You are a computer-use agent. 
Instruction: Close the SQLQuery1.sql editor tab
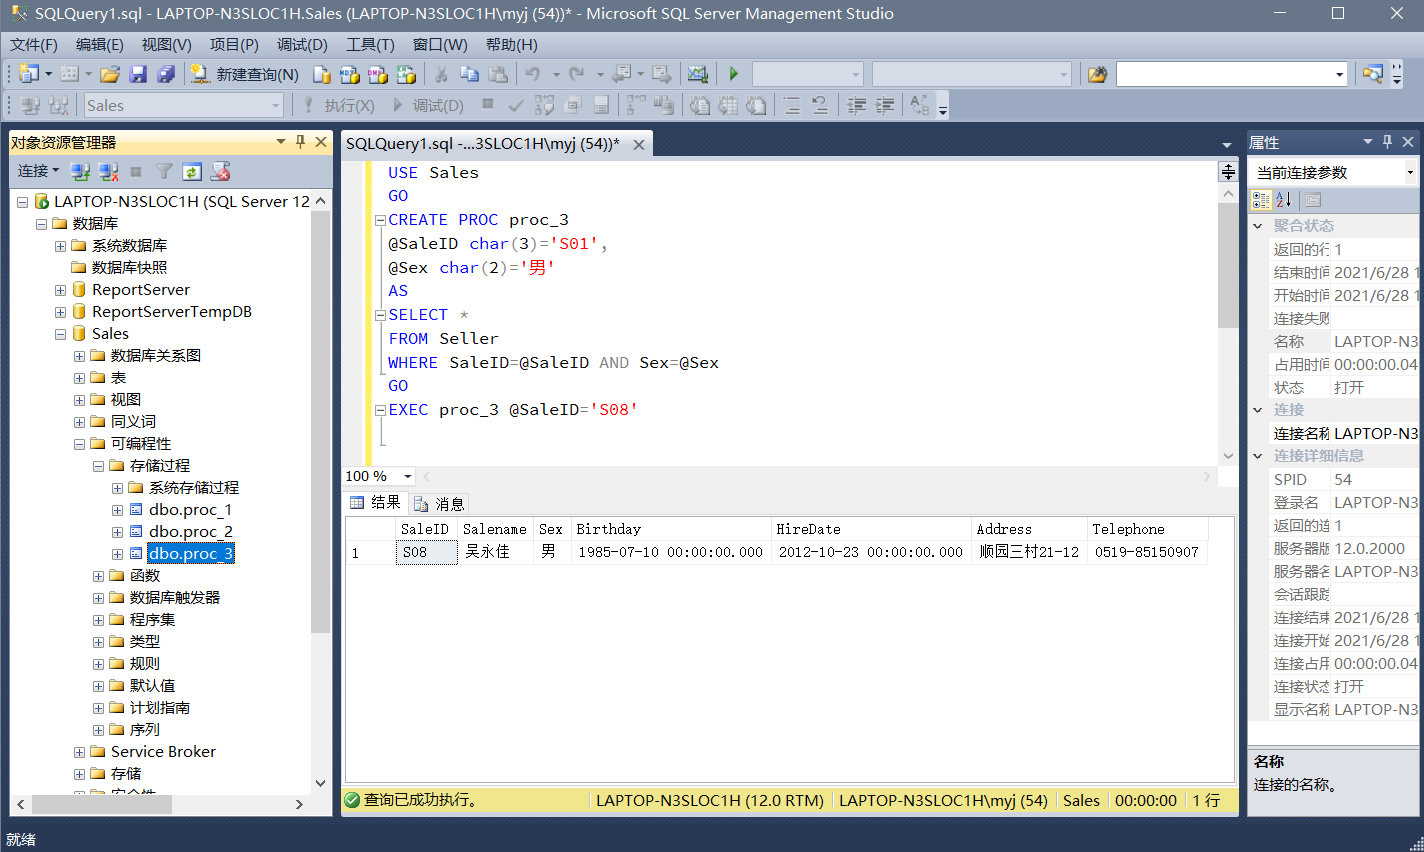point(638,144)
